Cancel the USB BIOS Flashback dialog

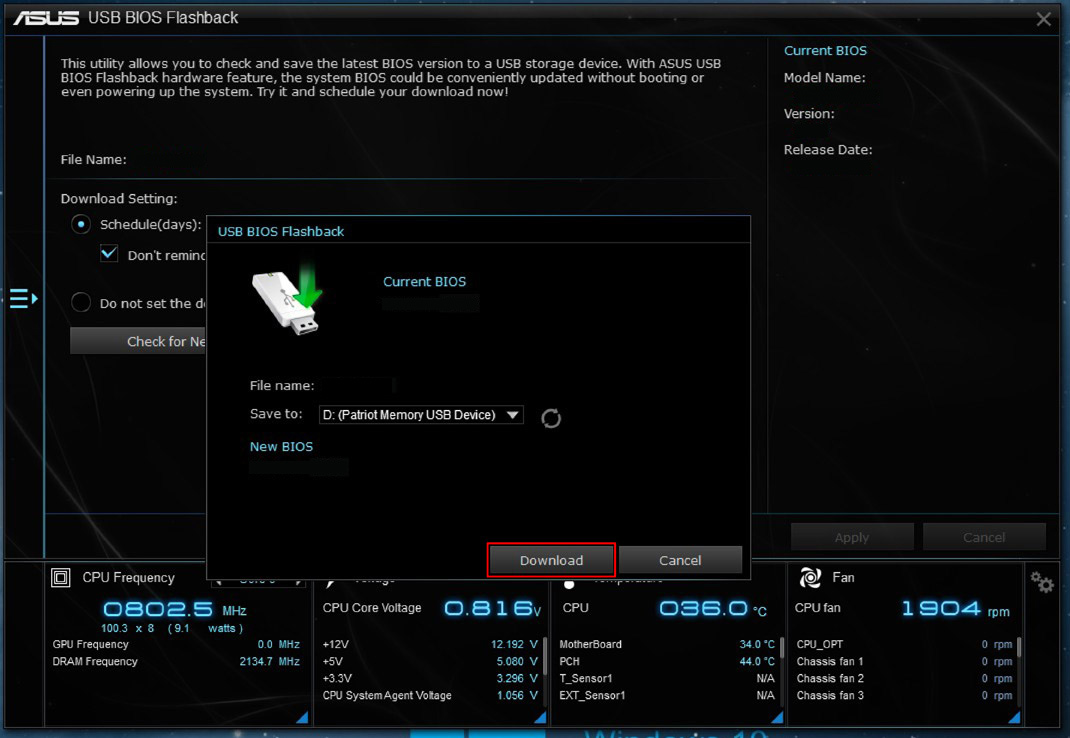(680, 560)
